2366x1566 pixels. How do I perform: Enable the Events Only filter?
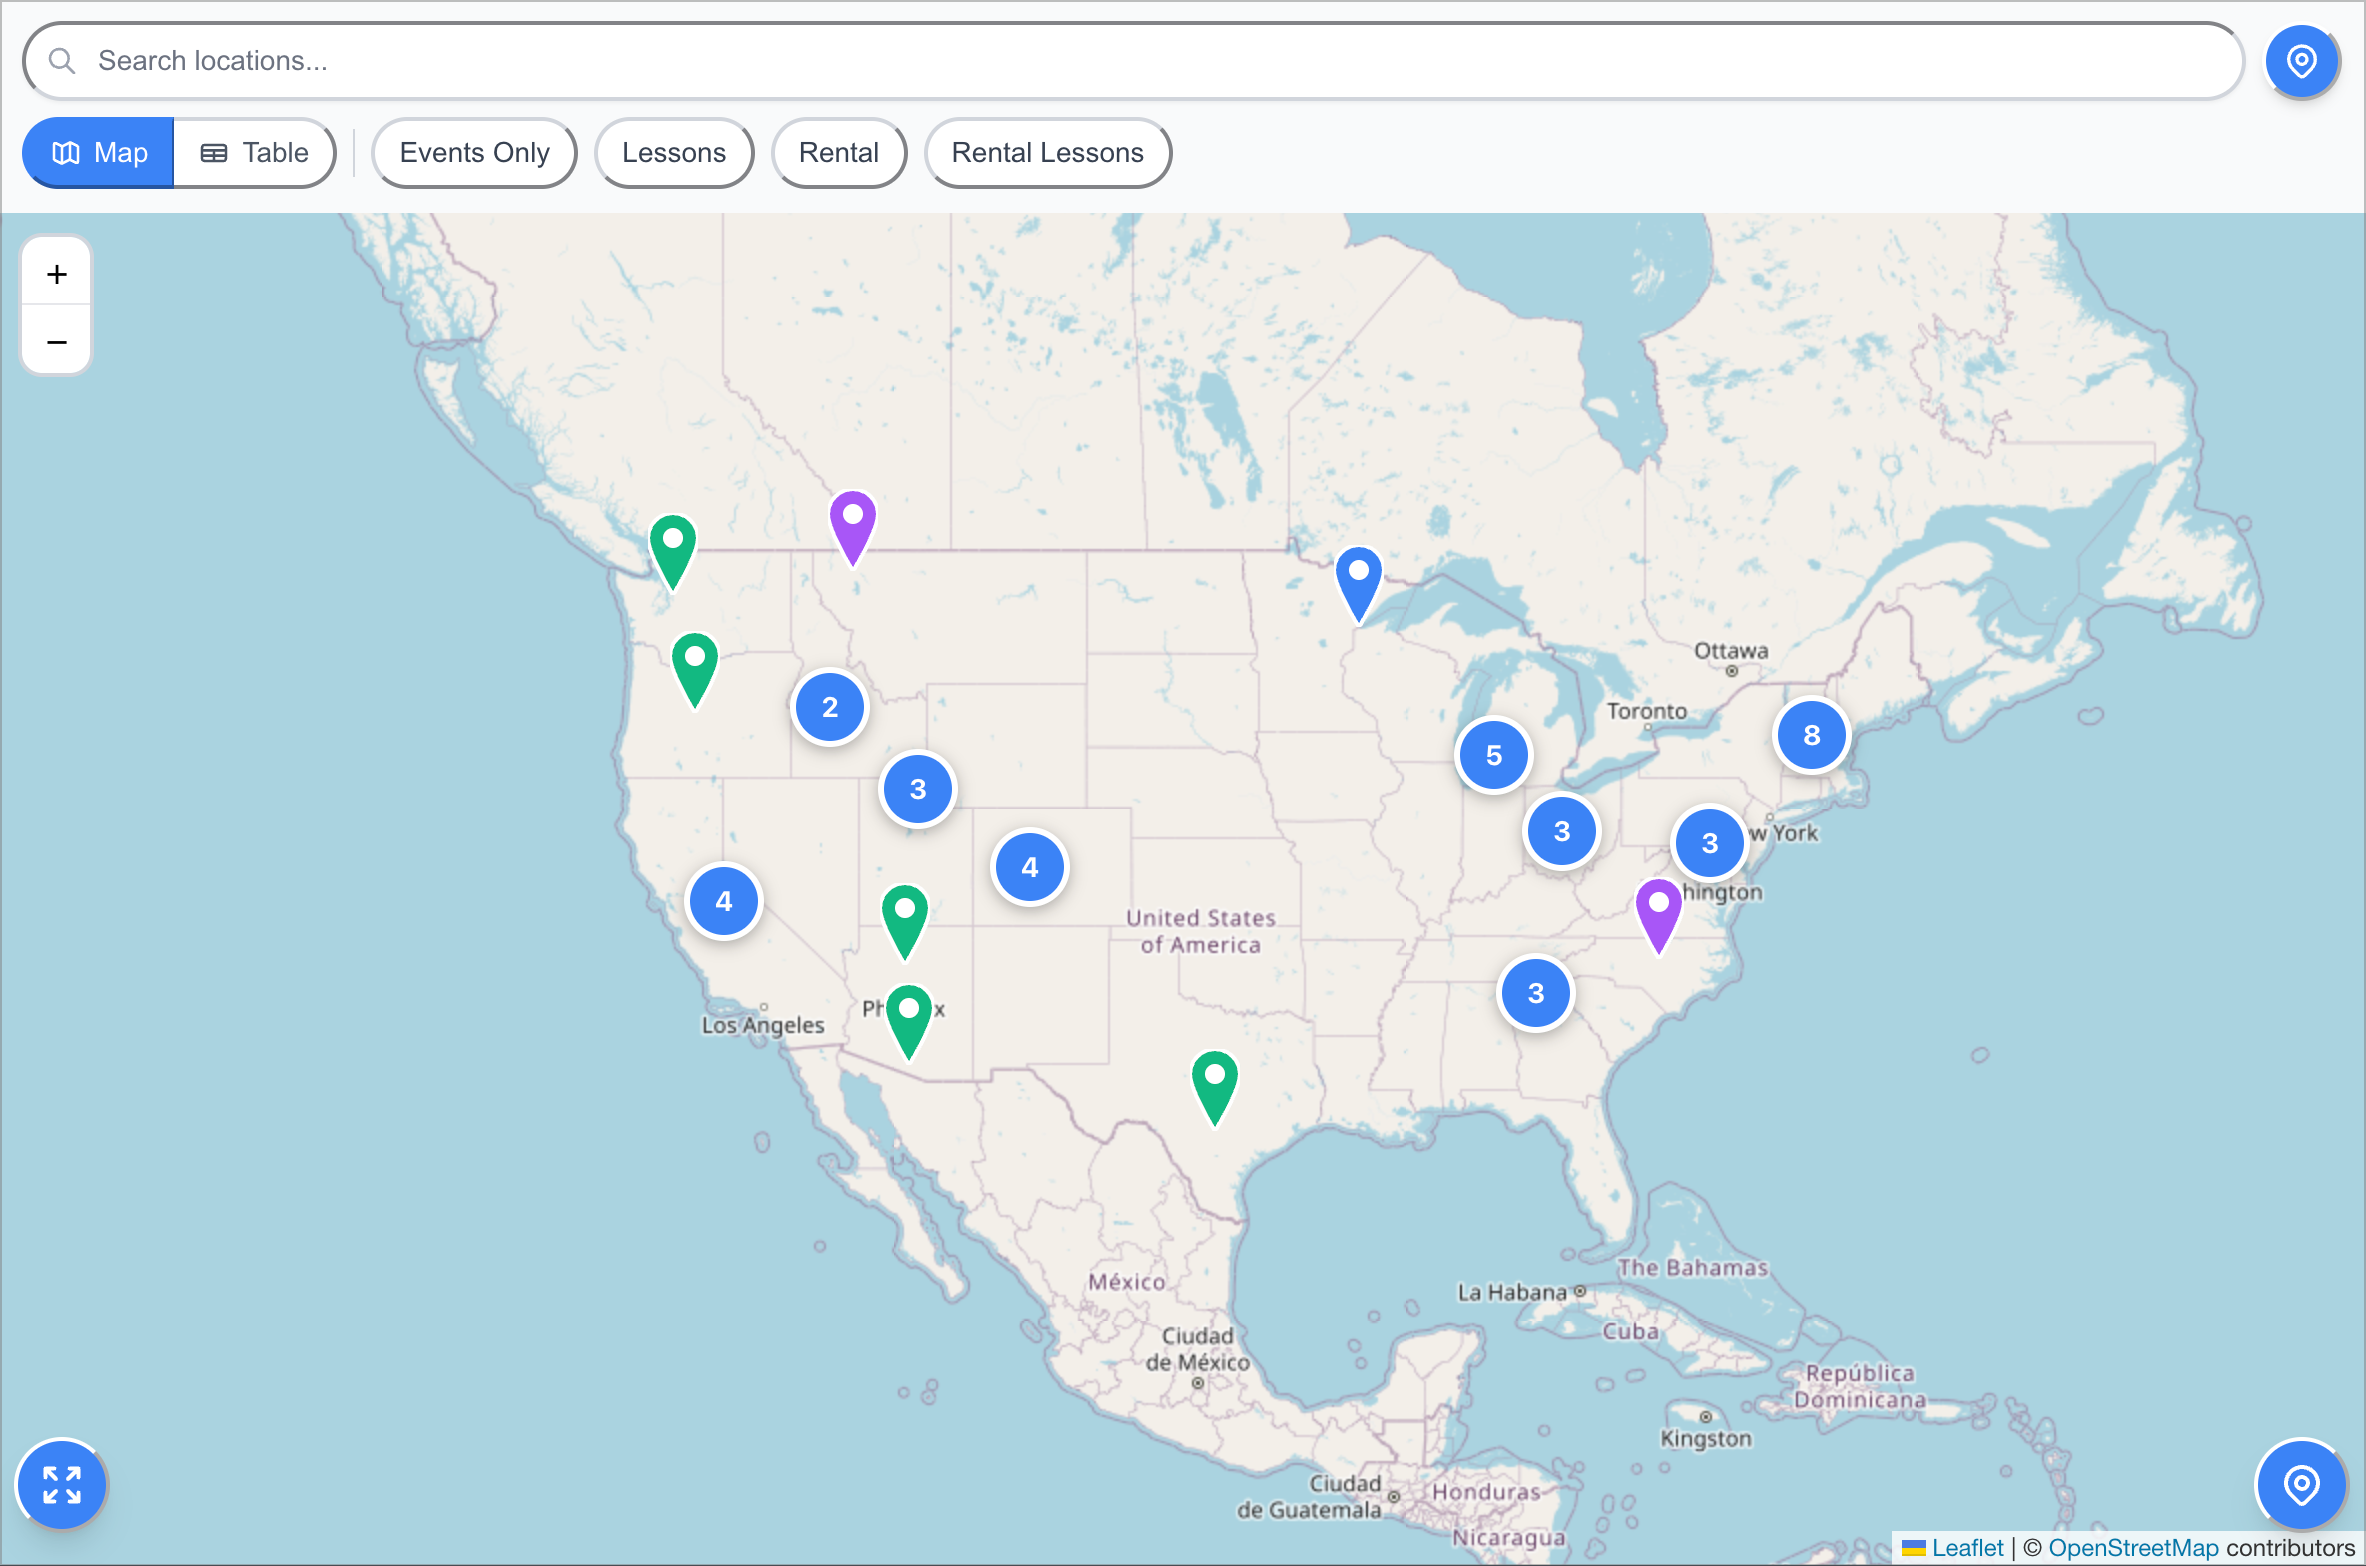(474, 152)
